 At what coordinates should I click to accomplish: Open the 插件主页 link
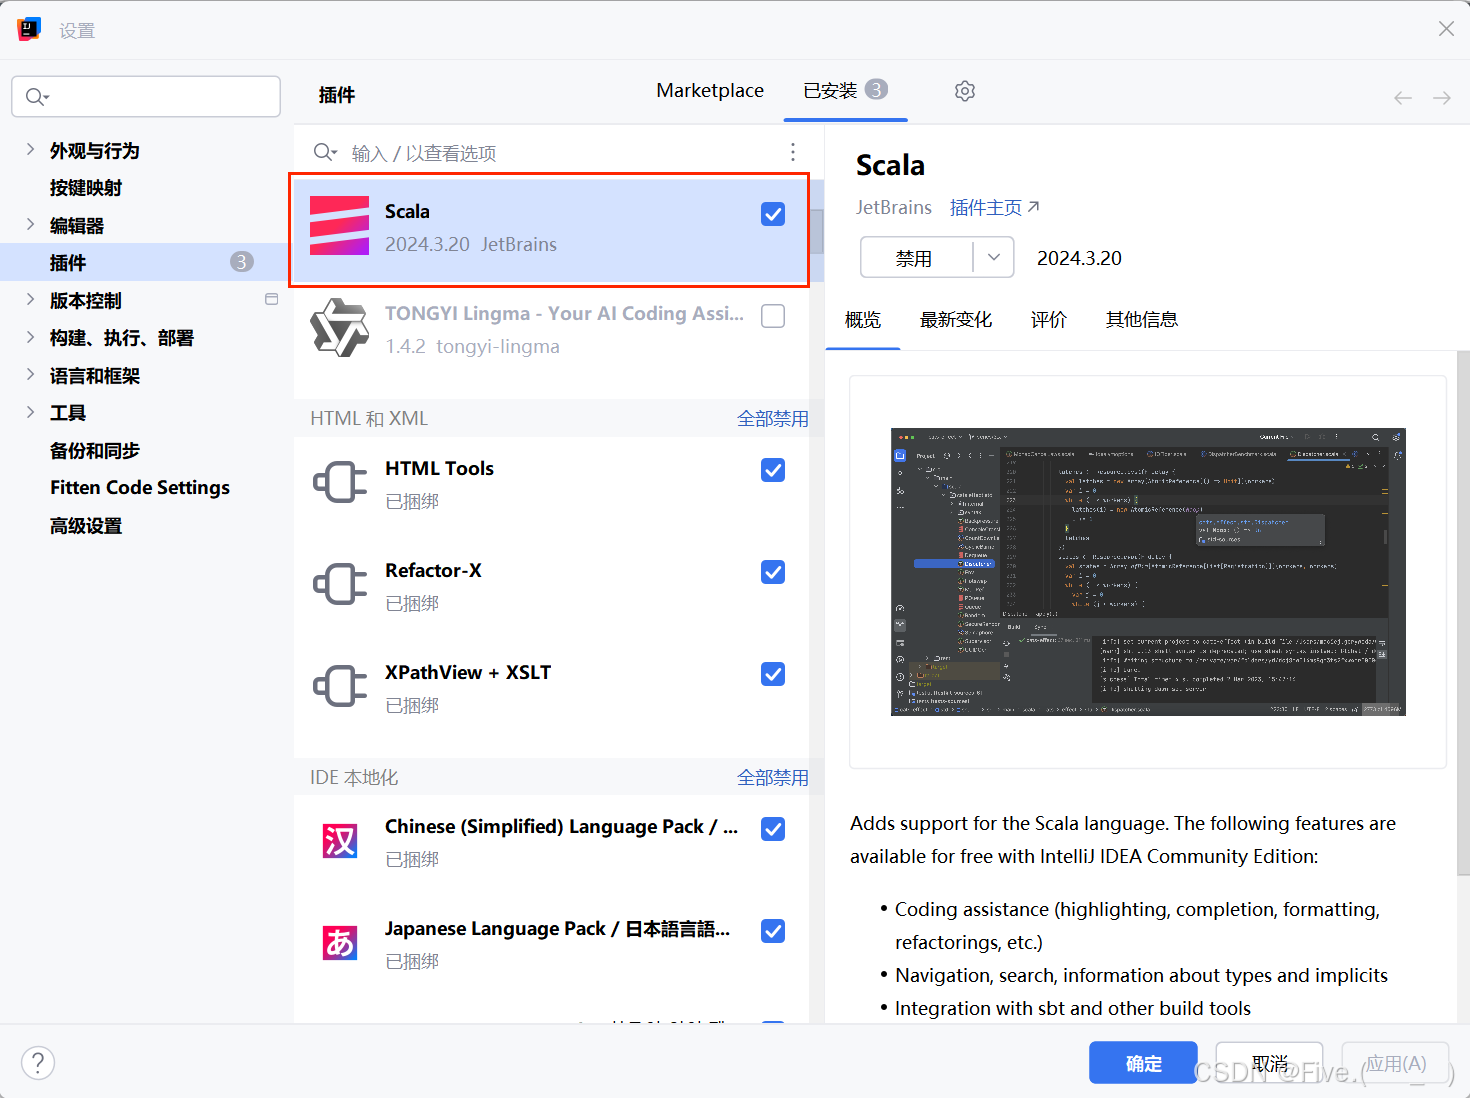tap(995, 207)
